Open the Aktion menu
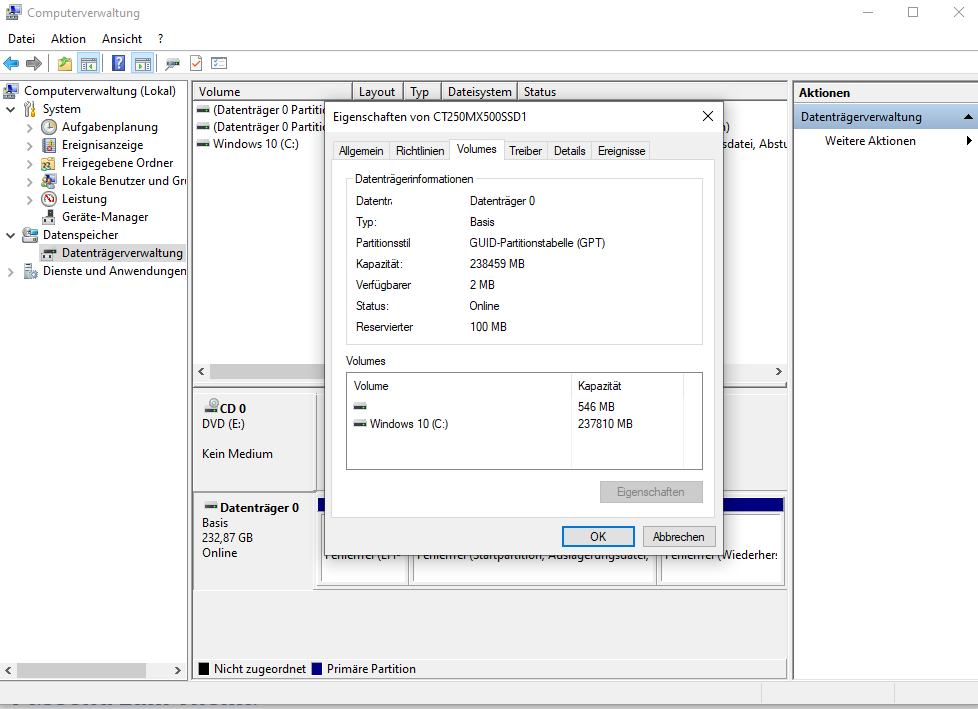Image resolution: width=978 pixels, height=709 pixels. tap(68, 39)
